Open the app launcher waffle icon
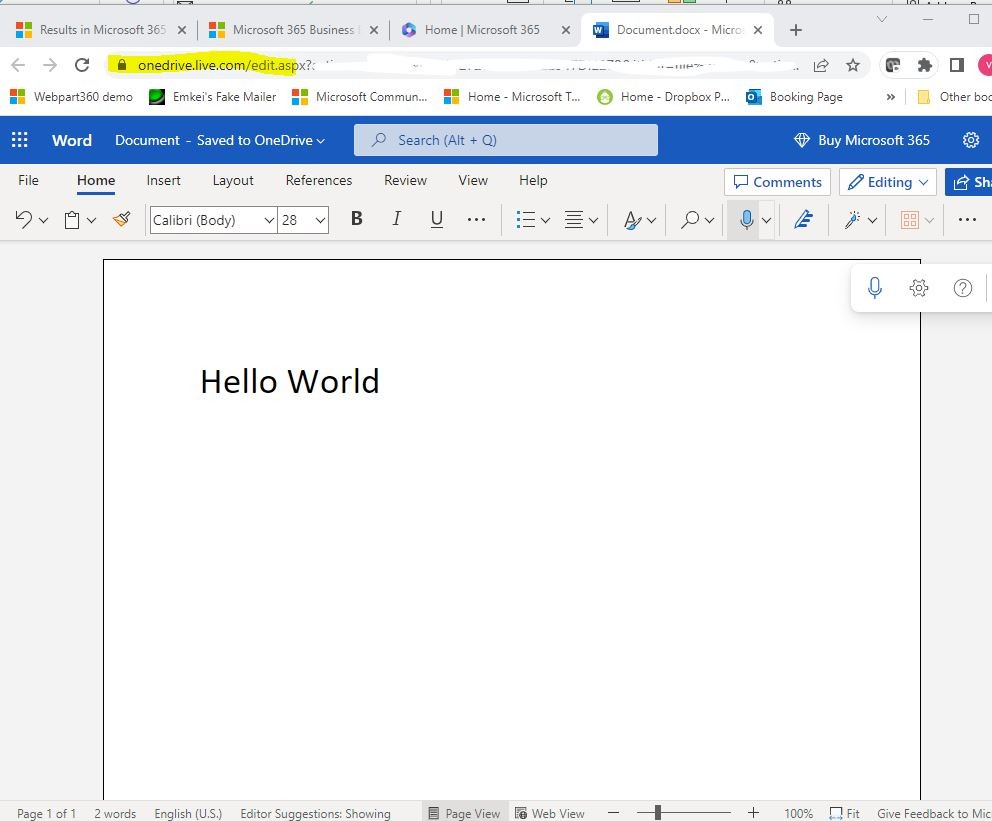 (20, 140)
